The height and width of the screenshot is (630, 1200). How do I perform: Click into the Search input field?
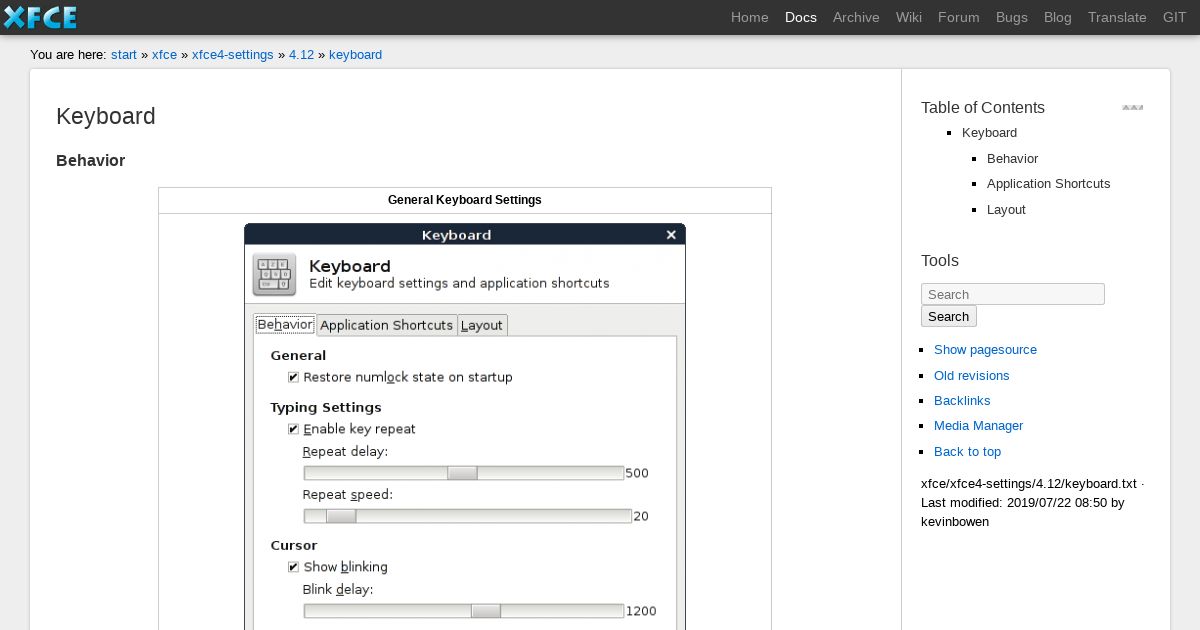1013,294
